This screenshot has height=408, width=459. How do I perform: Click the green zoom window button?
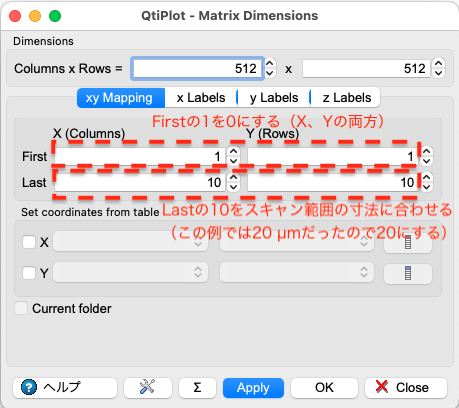pyautogui.click(x=55, y=16)
